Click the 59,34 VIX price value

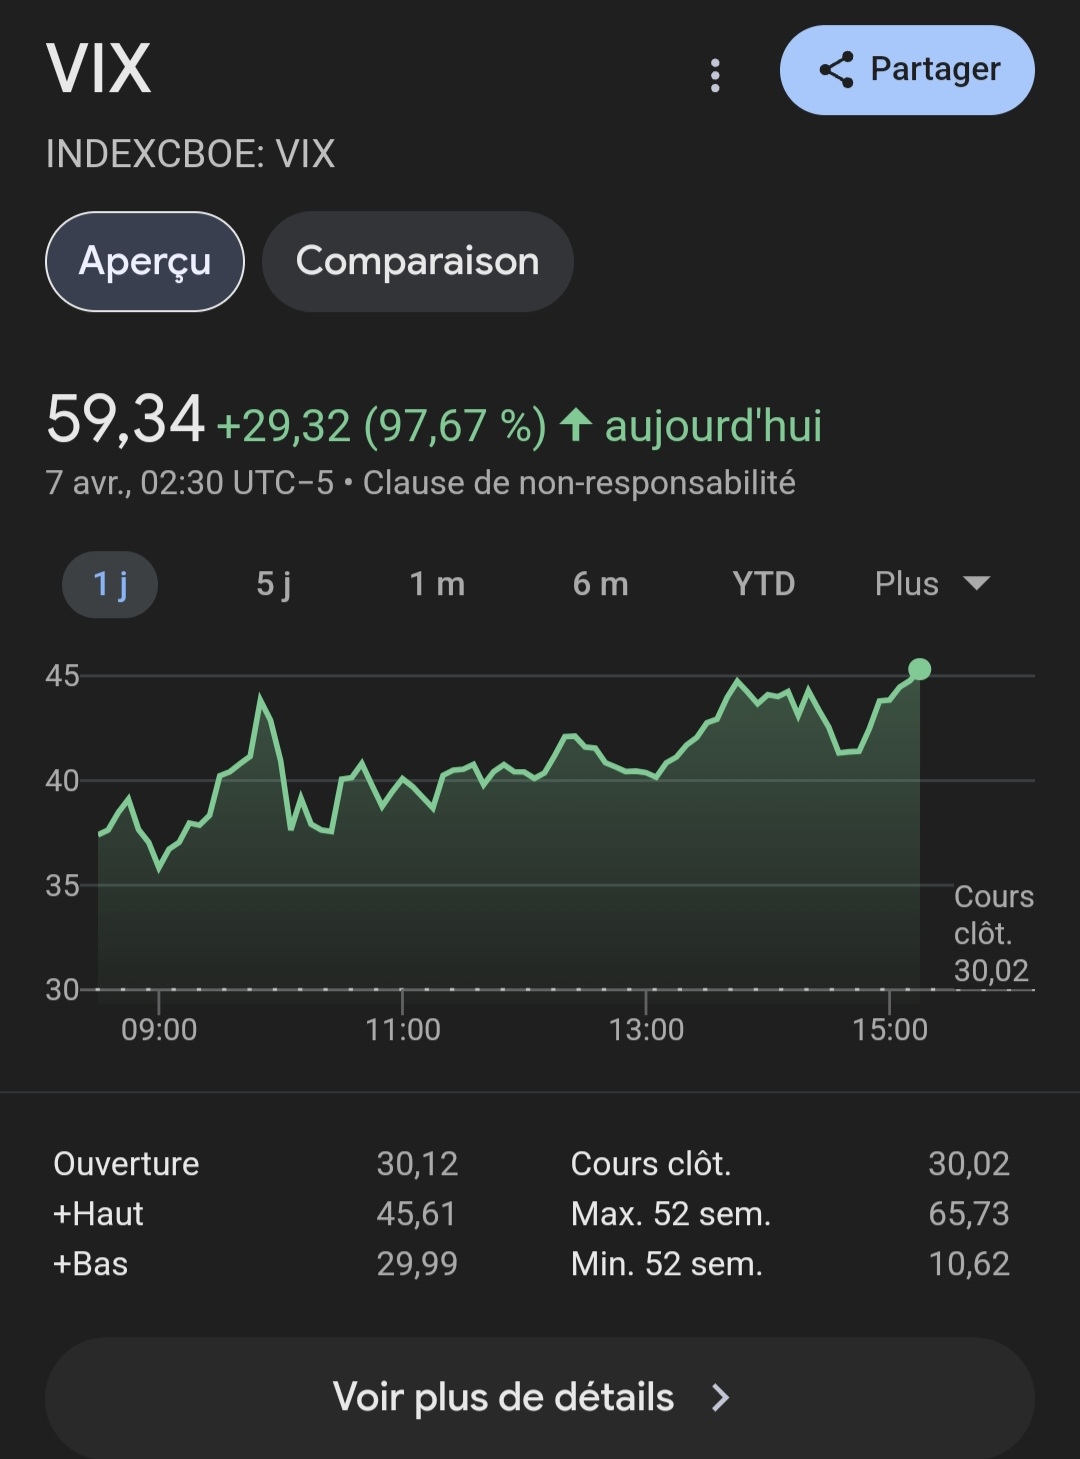pyautogui.click(x=125, y=419)
